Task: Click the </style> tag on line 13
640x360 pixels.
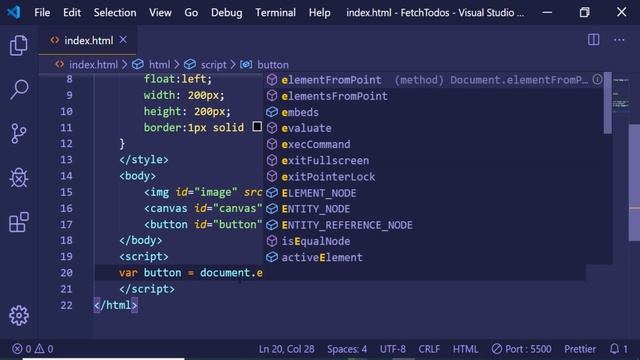Action: 144,159
